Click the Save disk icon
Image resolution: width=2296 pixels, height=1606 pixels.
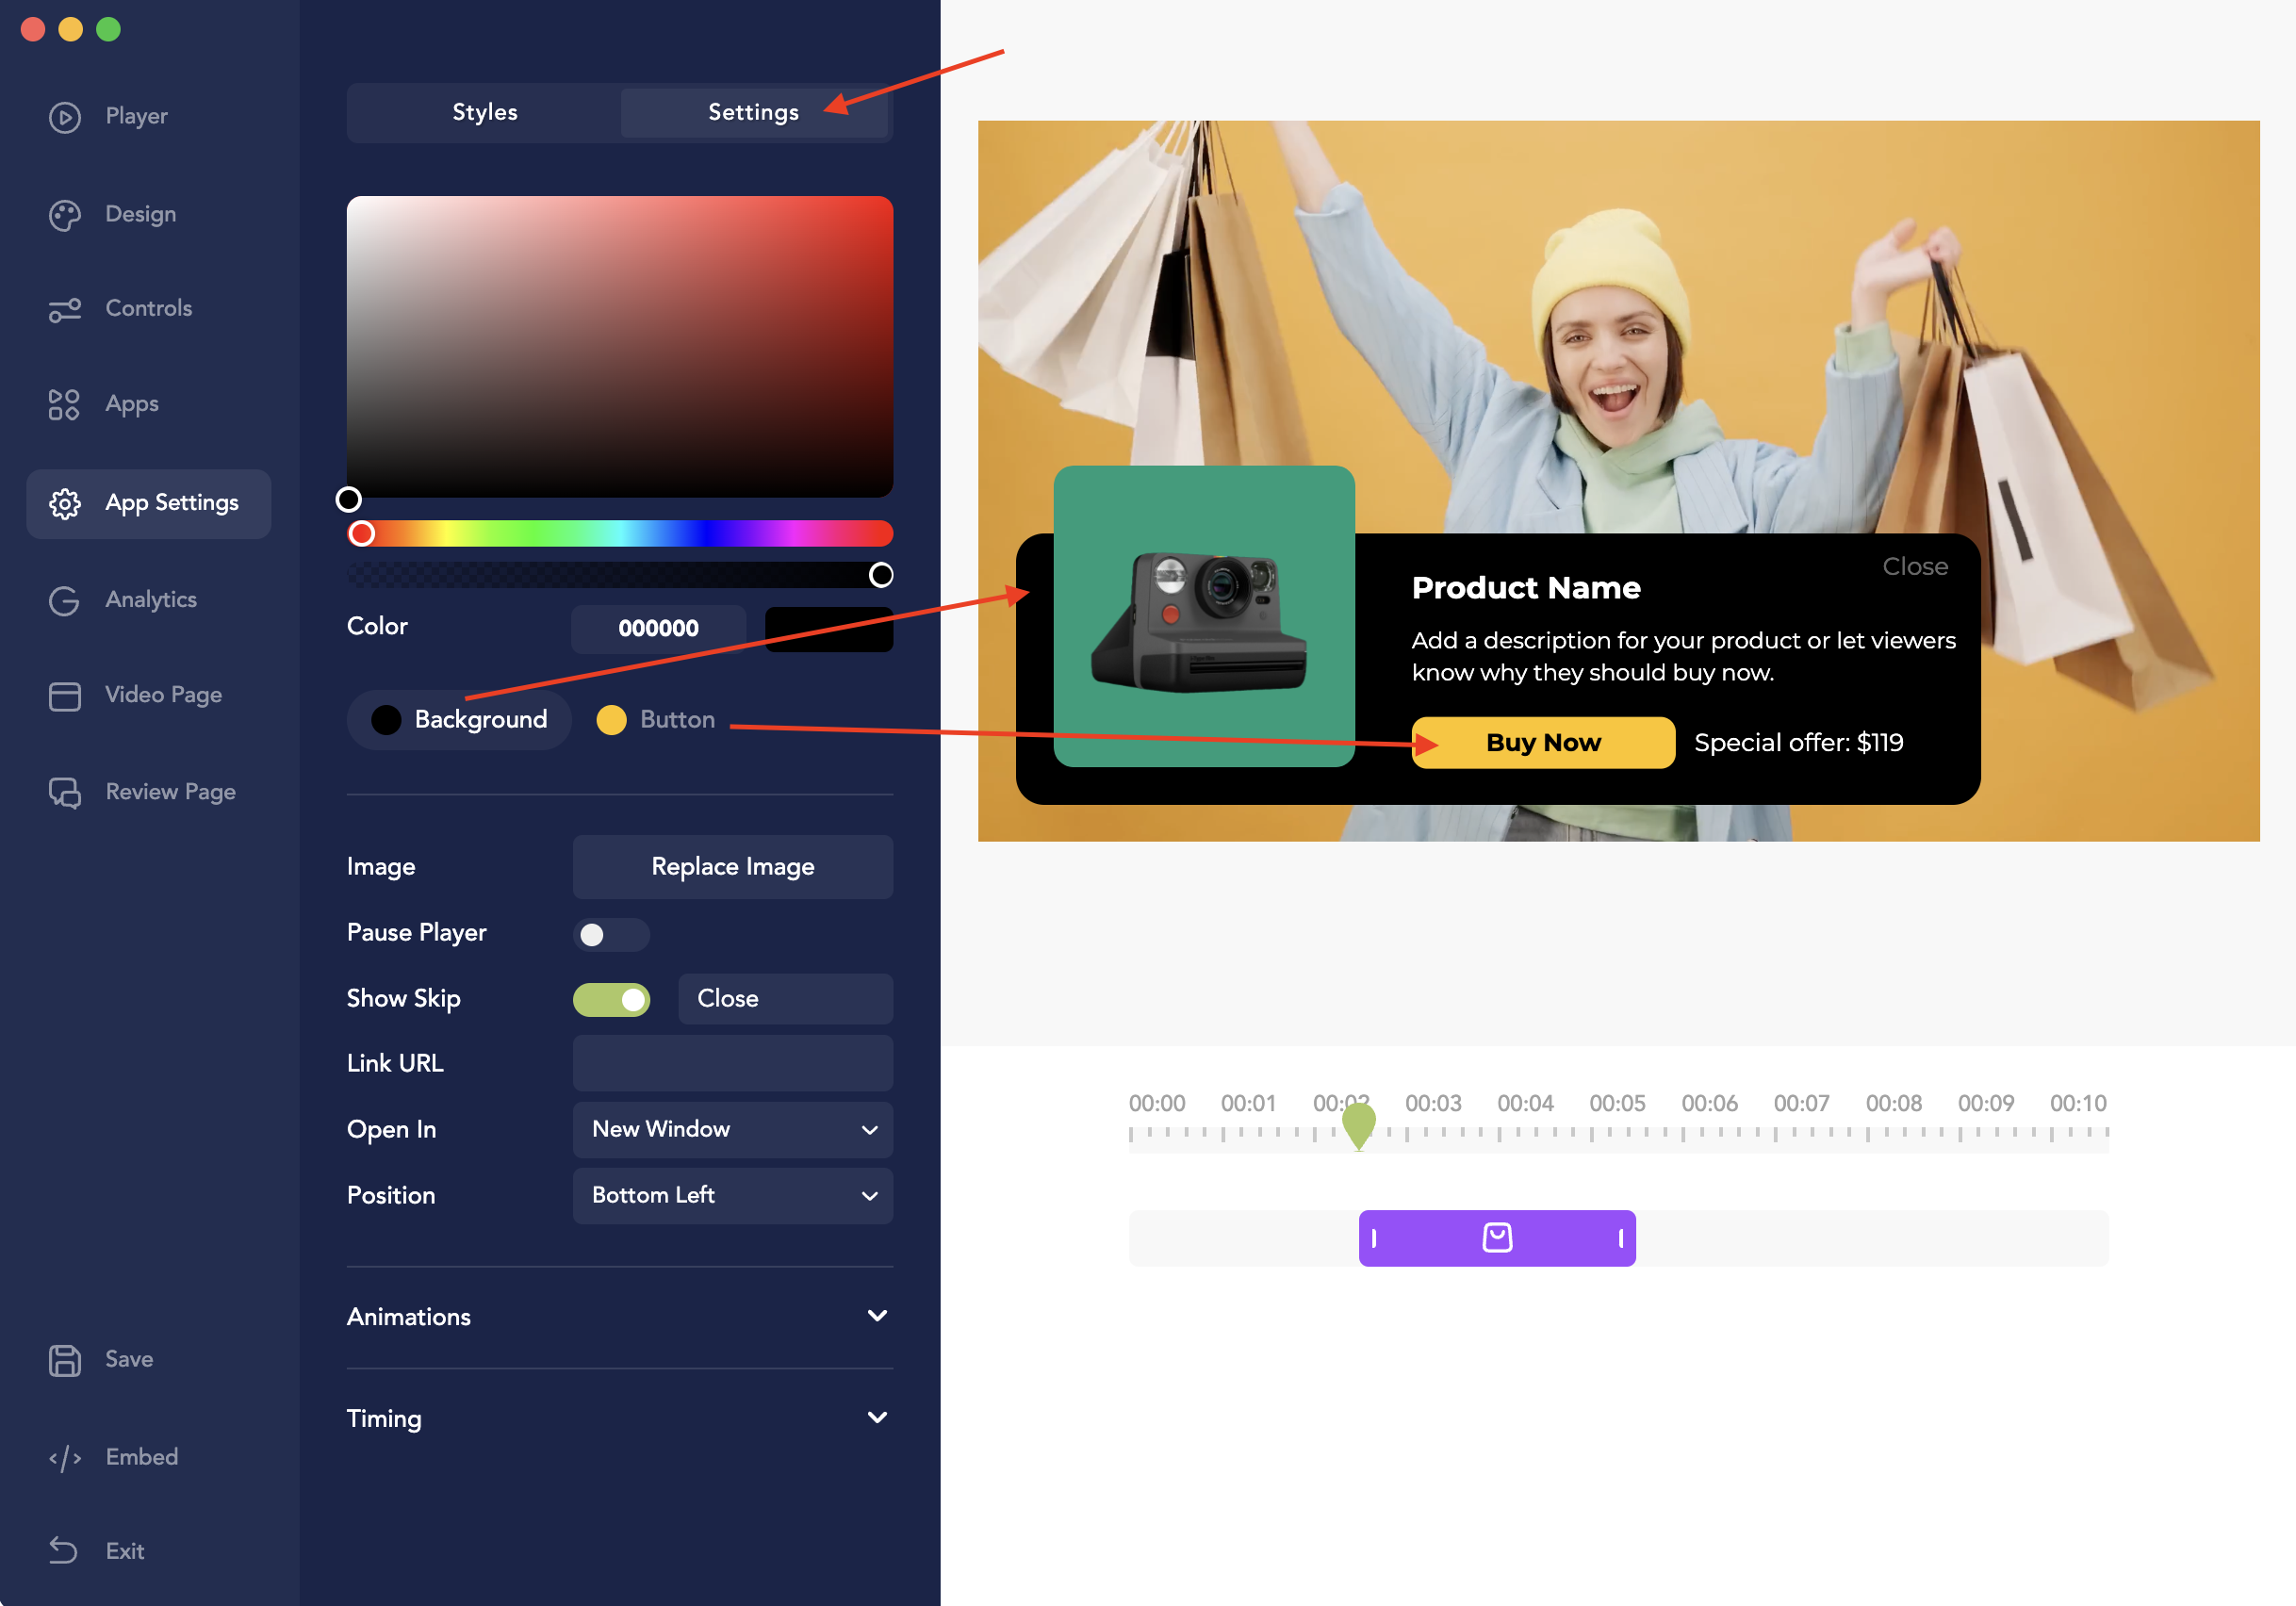65,1360
